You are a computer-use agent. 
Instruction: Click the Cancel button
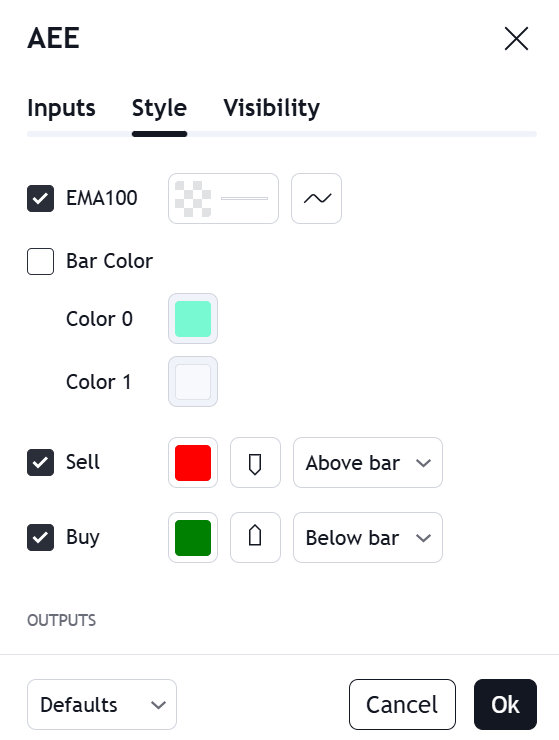pyautogui.click(x=402, y=705)
